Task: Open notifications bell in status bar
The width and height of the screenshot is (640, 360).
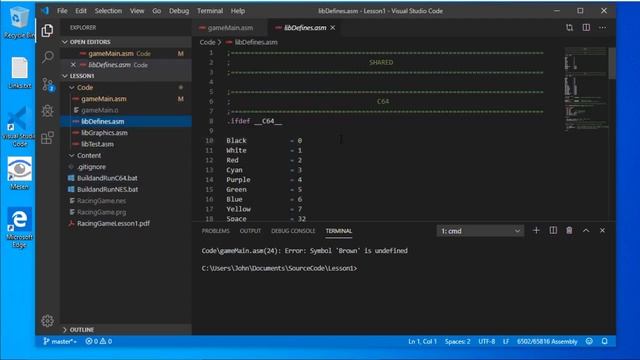Action: (x=604, y=341)
